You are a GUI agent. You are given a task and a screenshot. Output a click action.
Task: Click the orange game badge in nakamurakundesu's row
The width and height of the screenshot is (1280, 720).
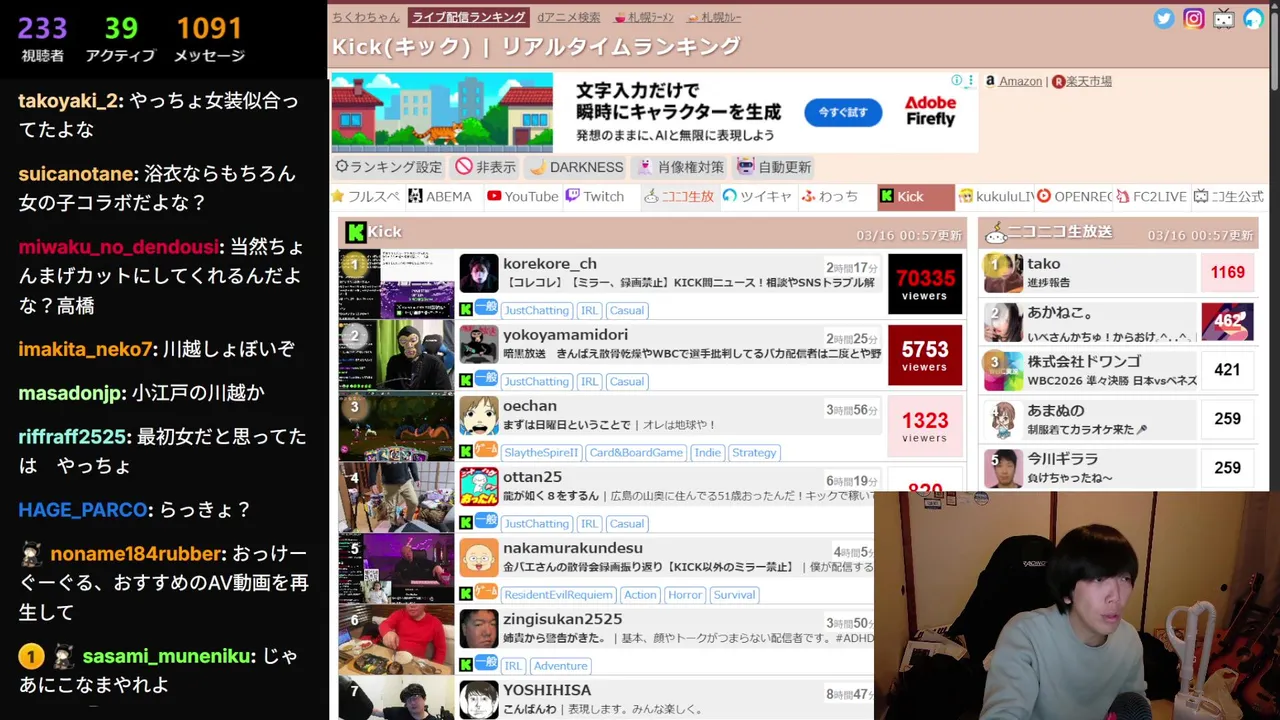pyautogui.click(x=486, y=591)
